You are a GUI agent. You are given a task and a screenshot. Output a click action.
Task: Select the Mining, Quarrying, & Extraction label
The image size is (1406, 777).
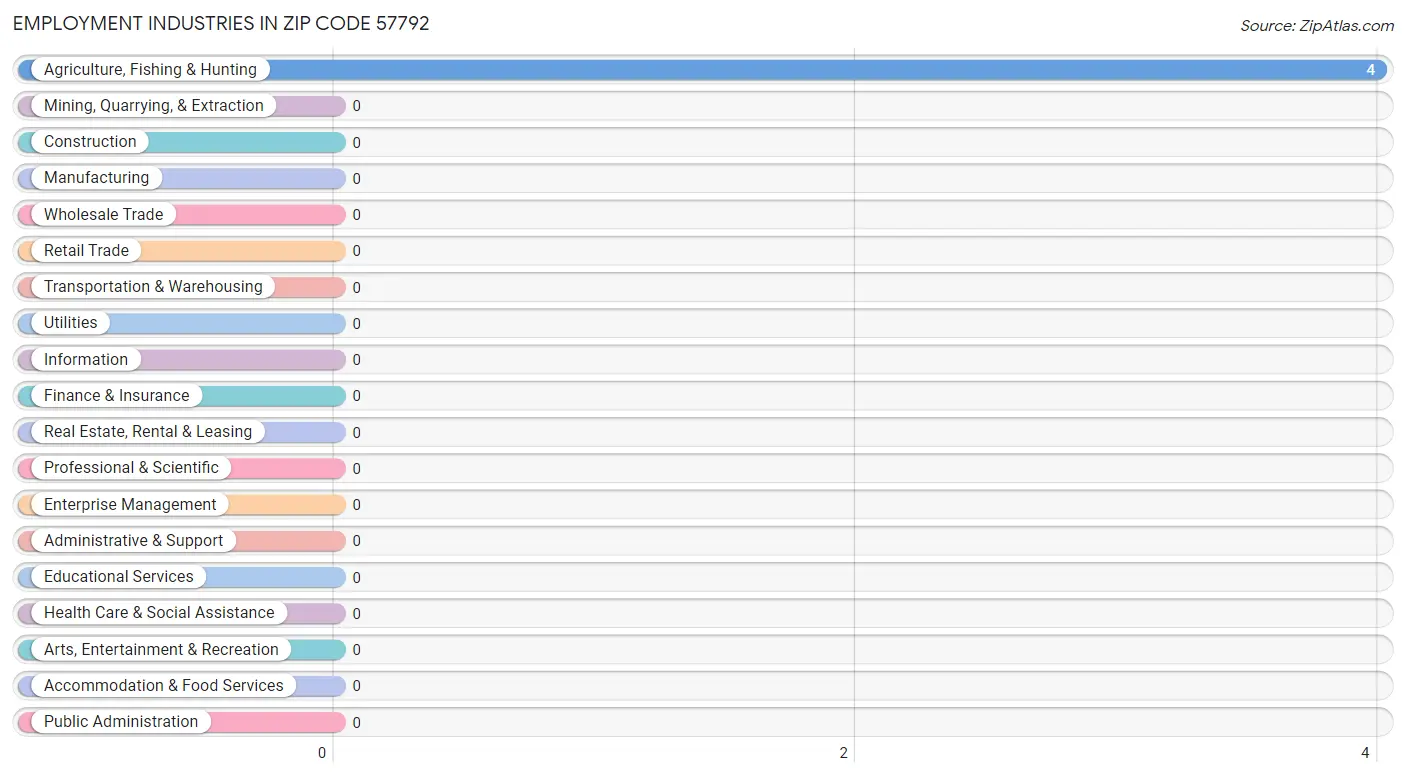coord(154,106)
